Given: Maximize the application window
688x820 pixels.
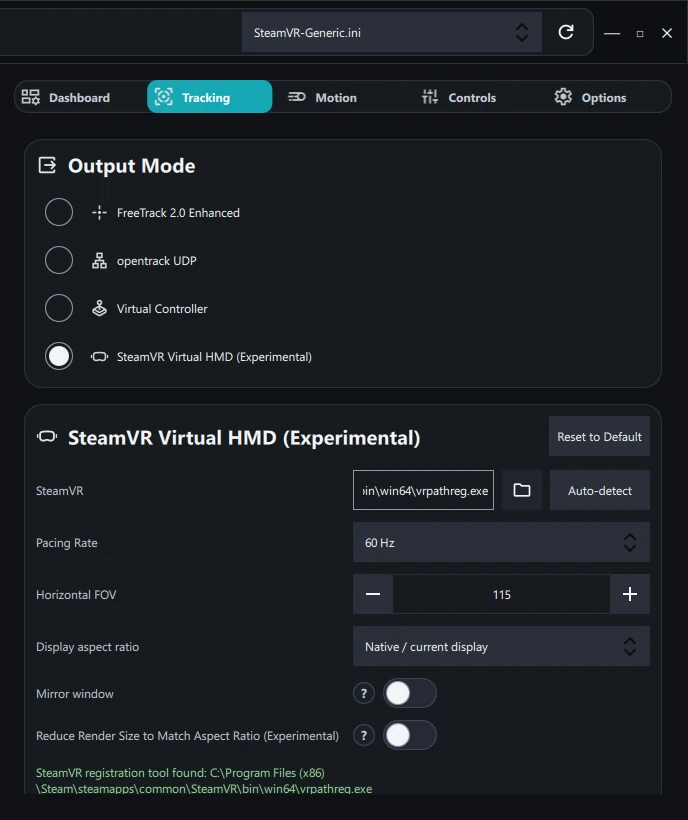Looking at the screenshot, I should click(x=639, y=33).
